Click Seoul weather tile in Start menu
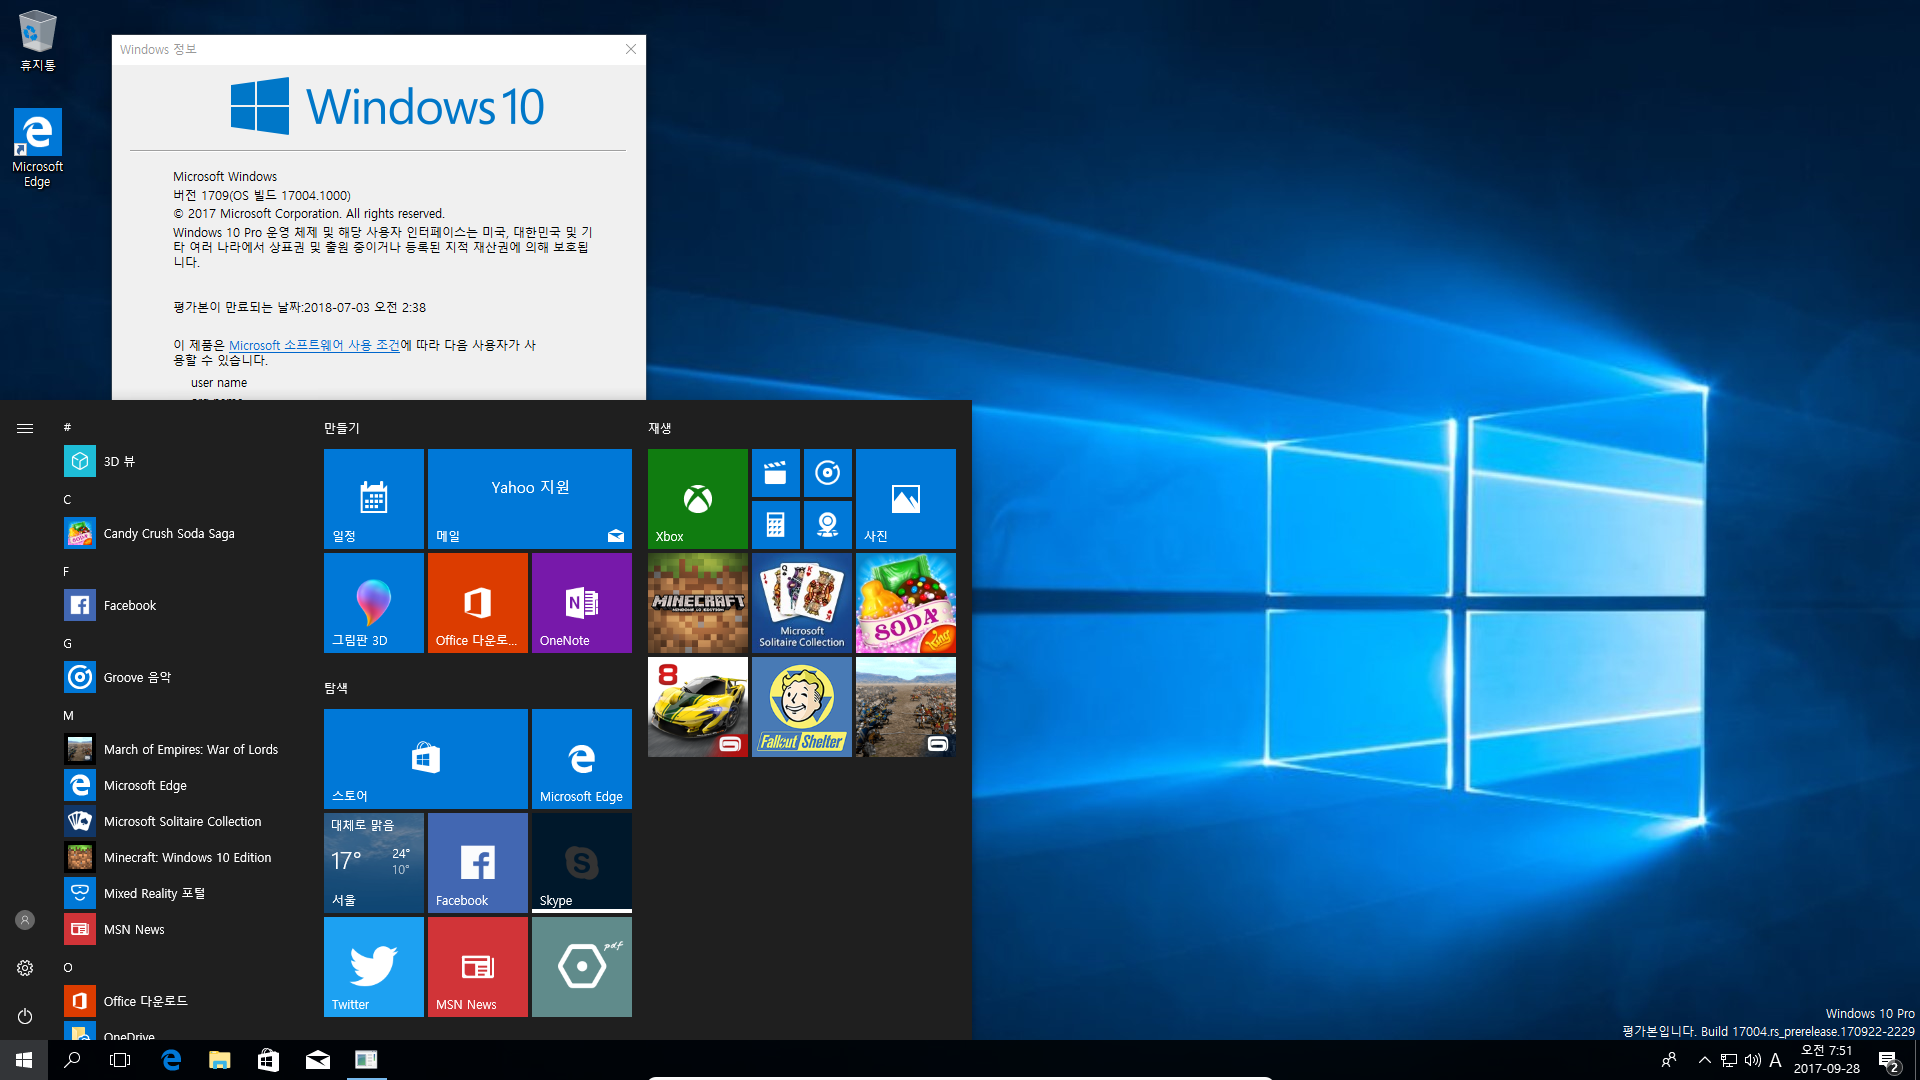 coord(373,864)
